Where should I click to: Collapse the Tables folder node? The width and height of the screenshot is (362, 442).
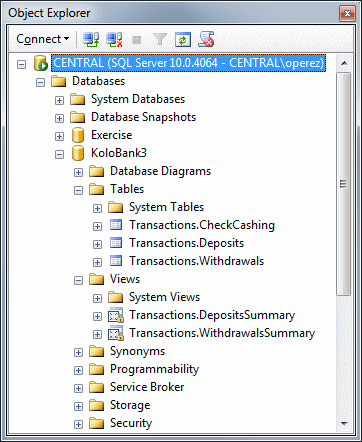click(78, 190)
